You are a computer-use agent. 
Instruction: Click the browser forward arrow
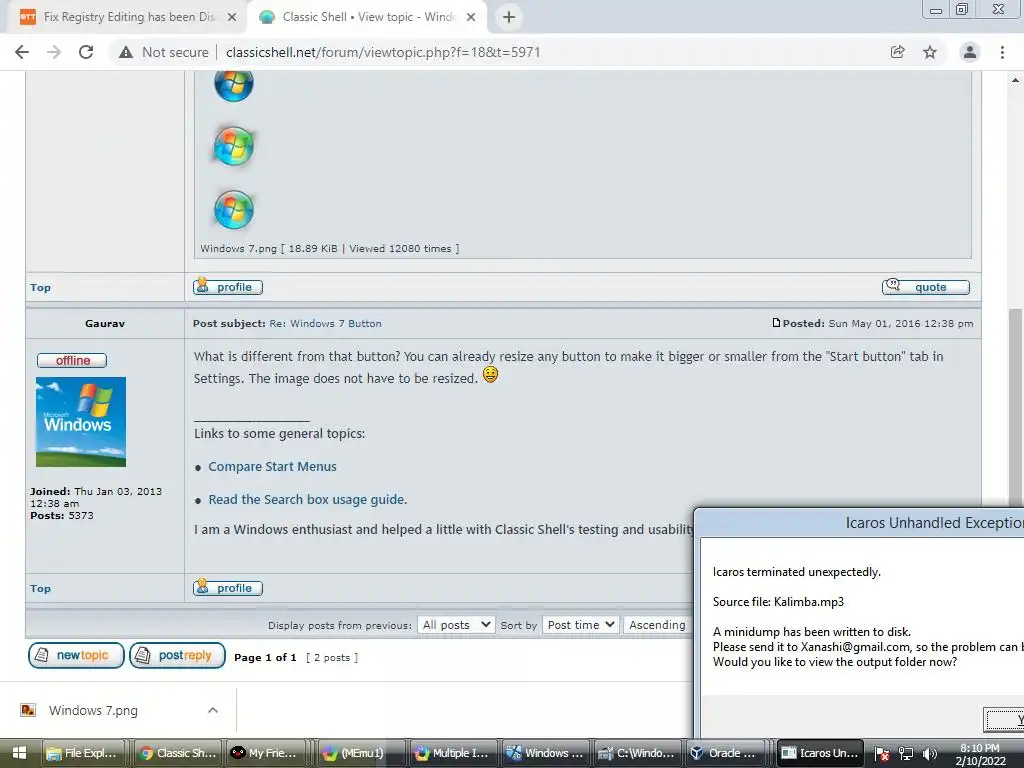54,52
